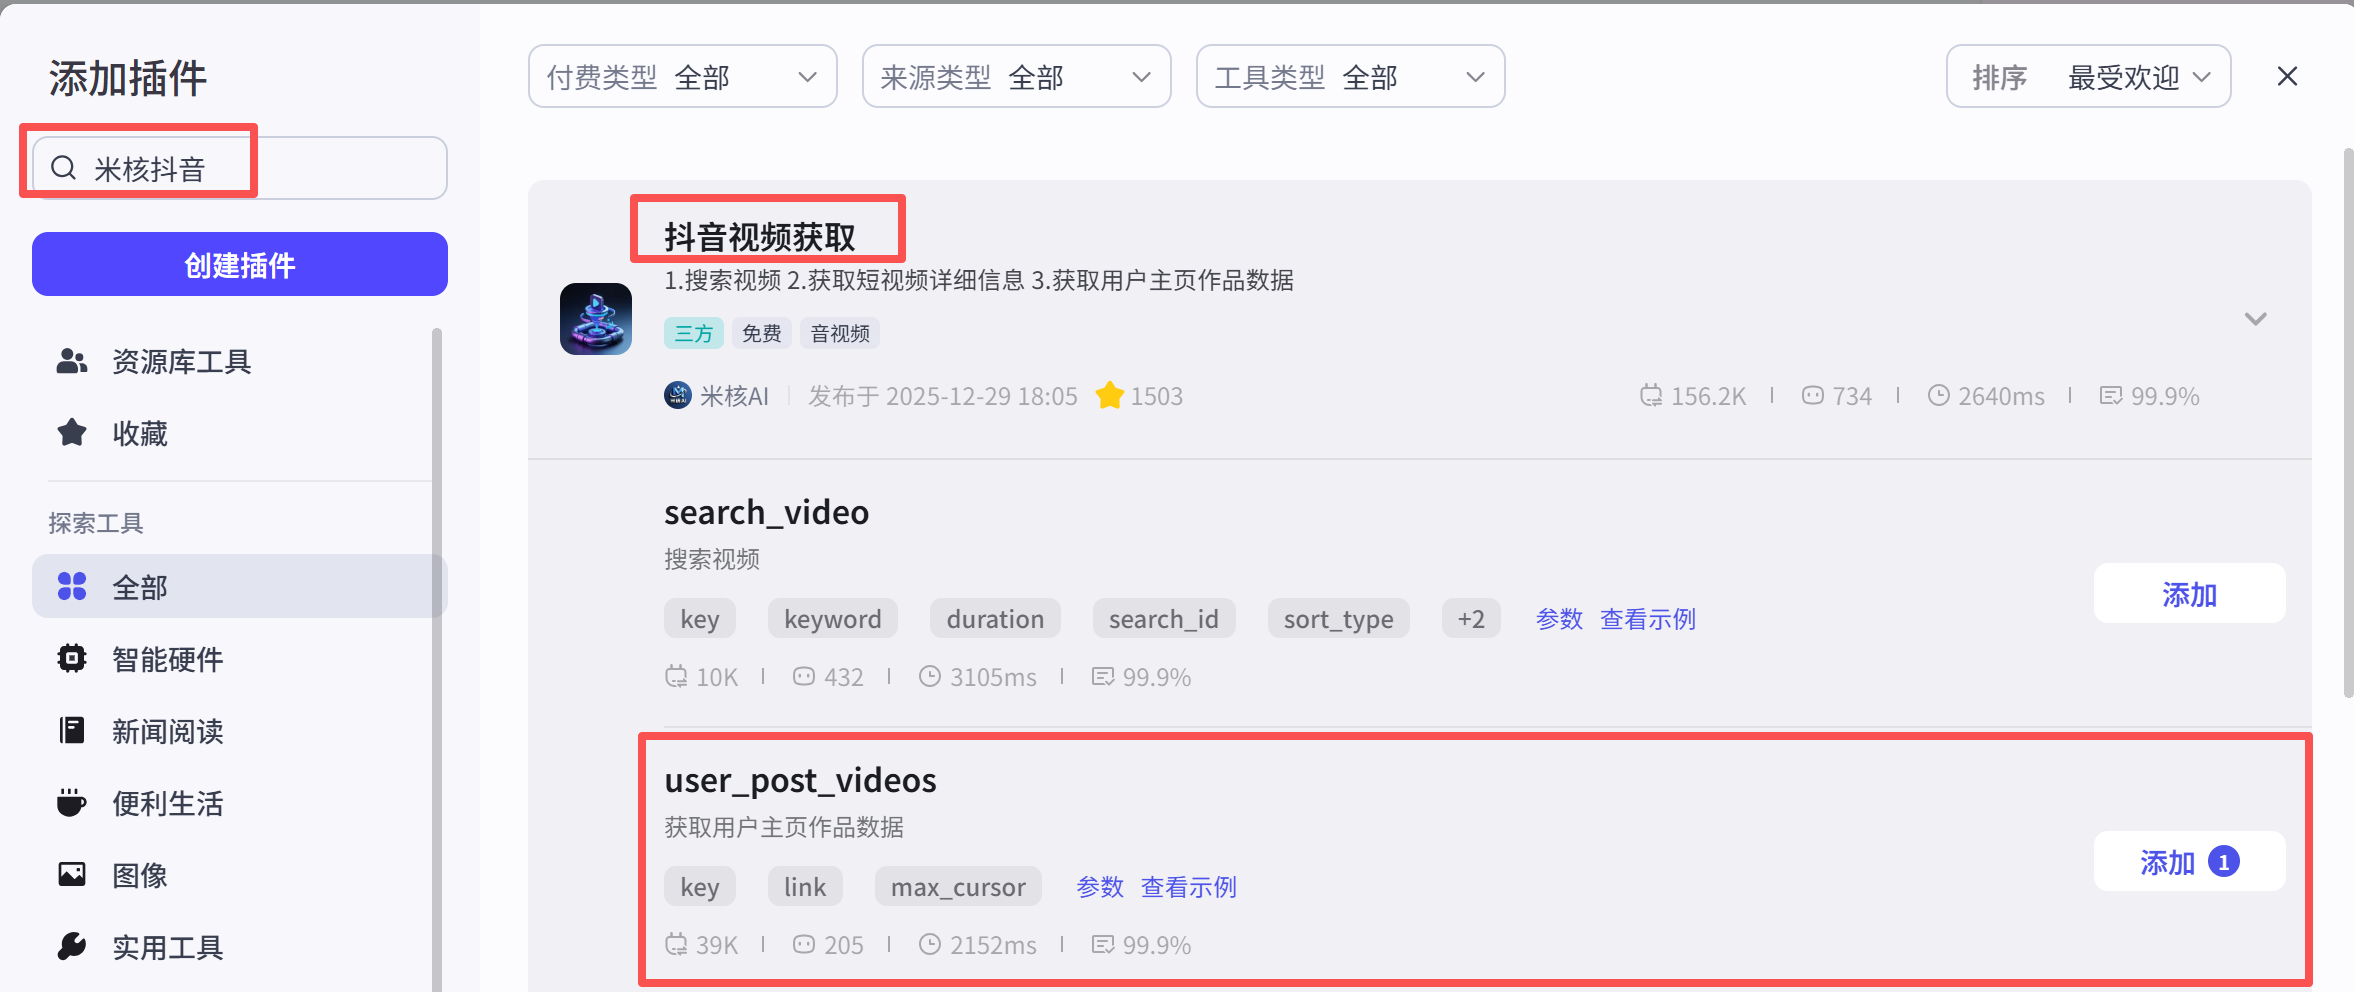The image size is (2354, 992).
Task: Collapse the 抖音视频获取 plugin card chevron
Action: pyautogui.click(x=2256, y=319)
